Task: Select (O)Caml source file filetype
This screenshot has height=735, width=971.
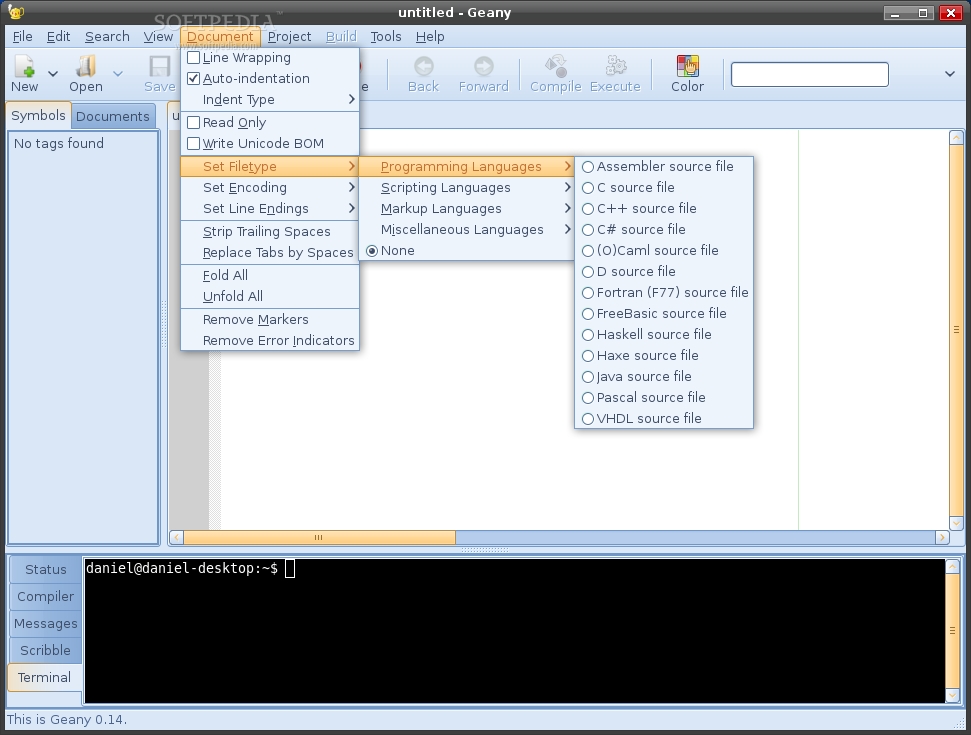Action: [x=664, y=251]
